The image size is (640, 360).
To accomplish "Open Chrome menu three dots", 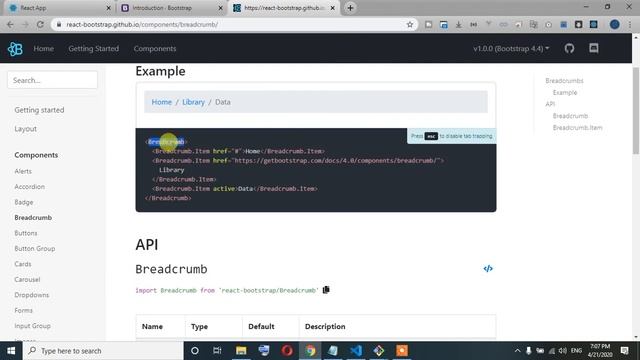I will click(630, 24).
